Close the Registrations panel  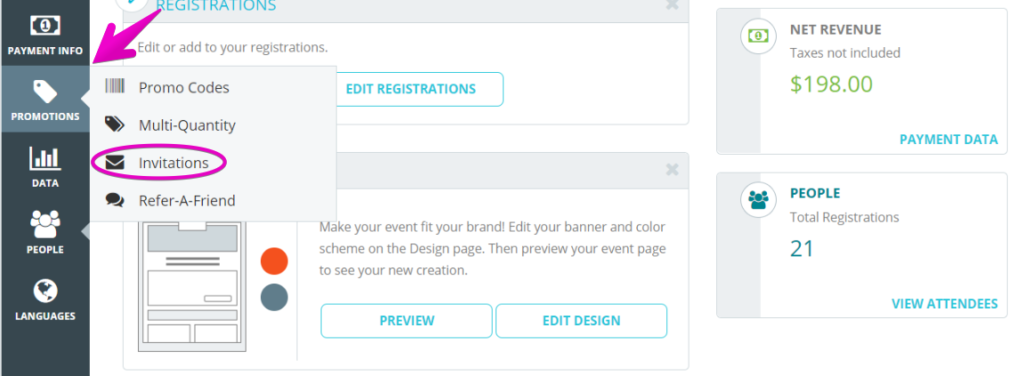[x=671, y=5]
